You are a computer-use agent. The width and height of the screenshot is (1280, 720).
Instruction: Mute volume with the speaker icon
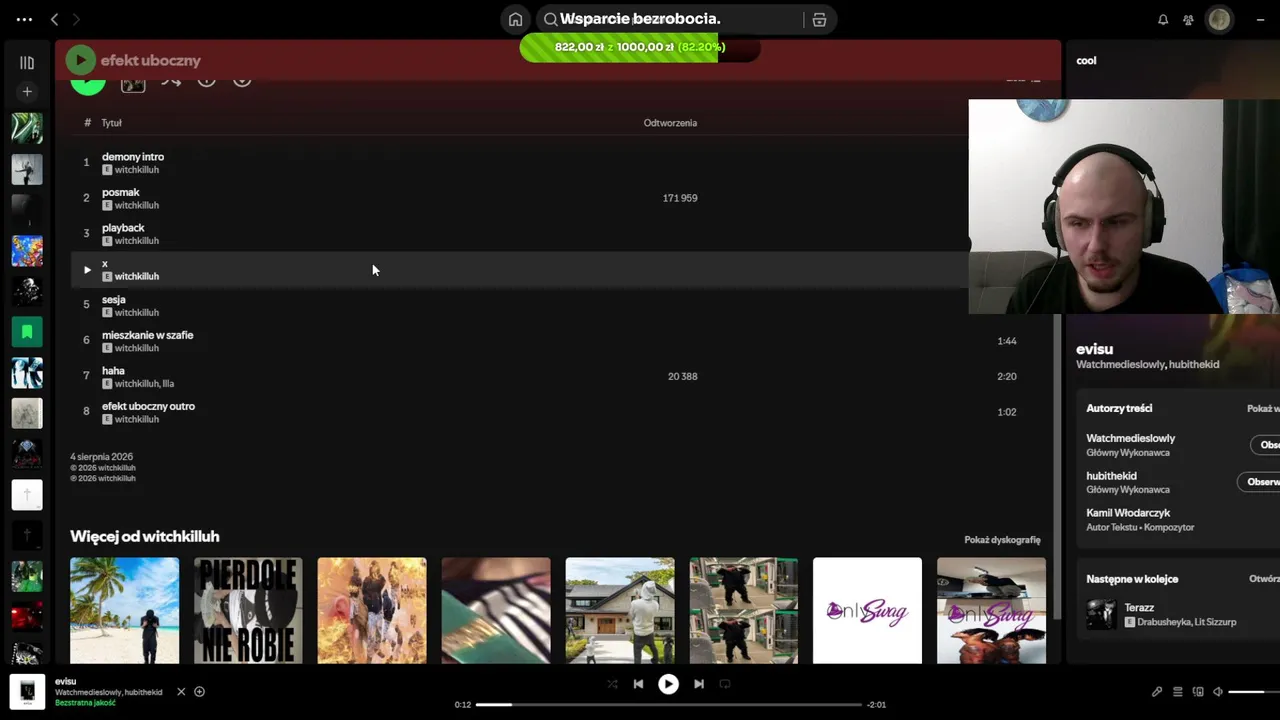point(1218,691)
